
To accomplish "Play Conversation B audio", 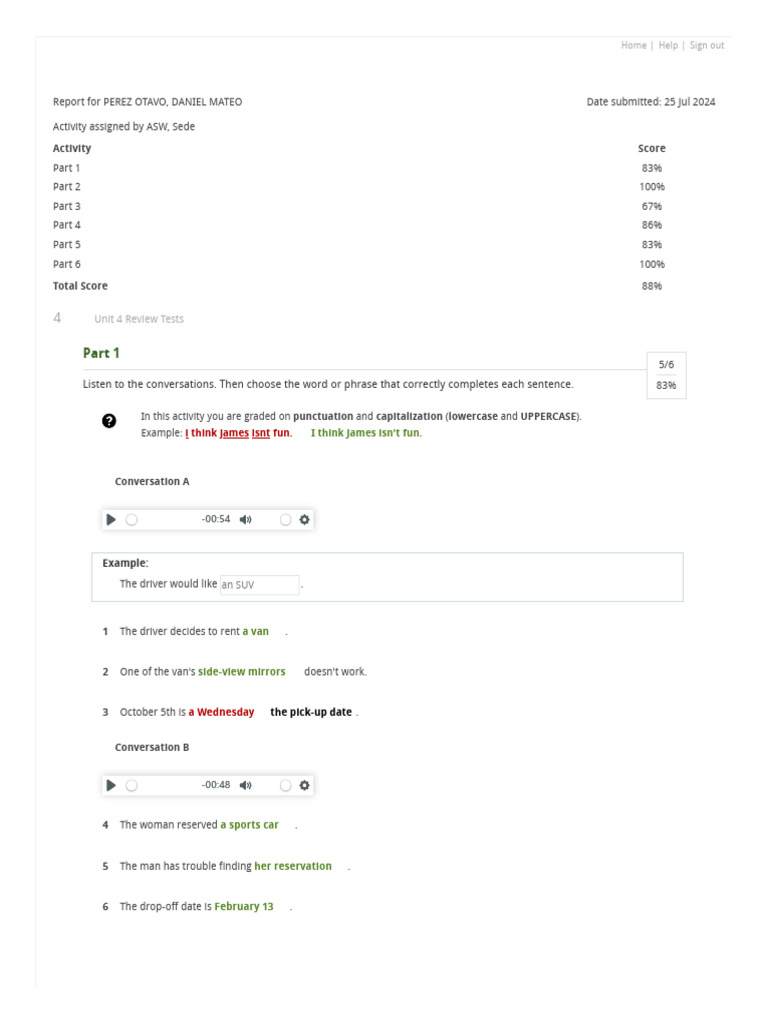I will pos(111,786).
